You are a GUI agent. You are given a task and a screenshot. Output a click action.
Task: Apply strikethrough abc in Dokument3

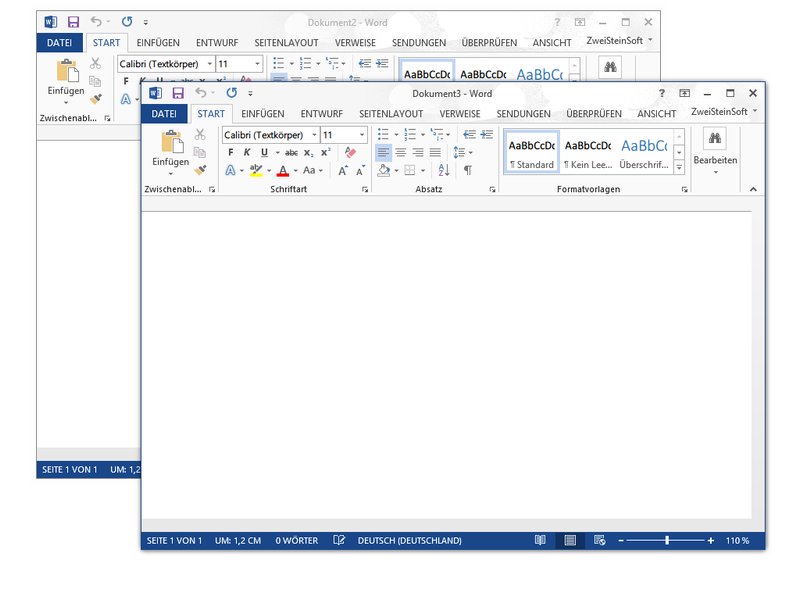click(x=291, y=153)
